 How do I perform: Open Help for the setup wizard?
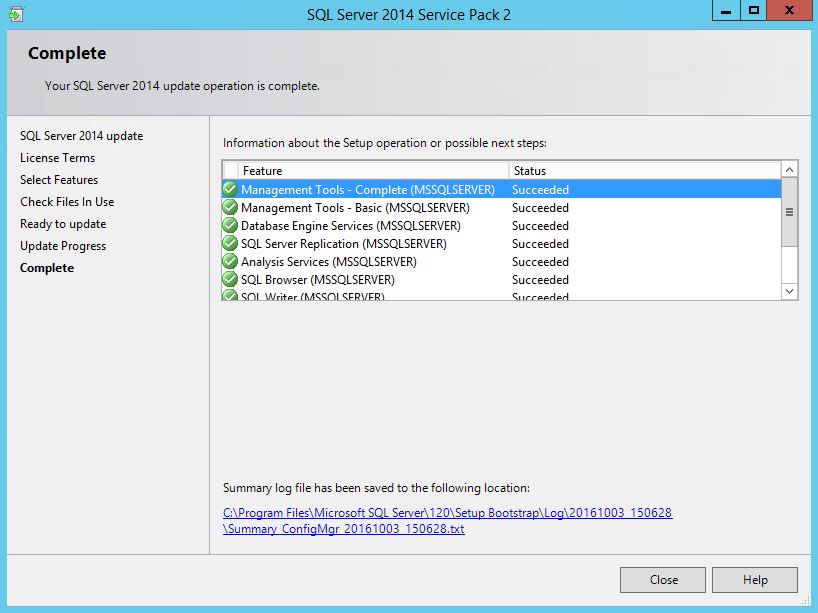755,580
